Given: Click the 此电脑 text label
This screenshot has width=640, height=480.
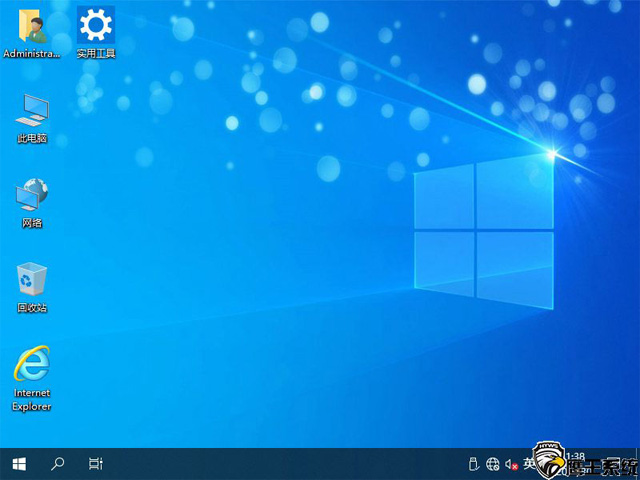Looking at the screenshot, I should [32, 138].
